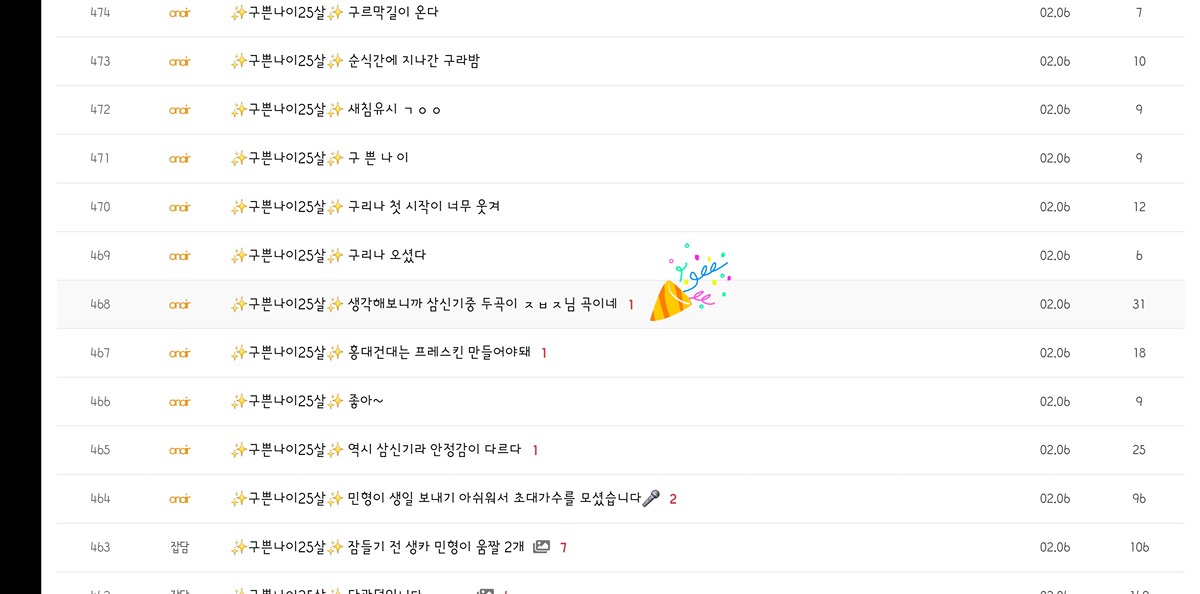
Task: Click the microphone emoji in post 464
Action: 651,498
